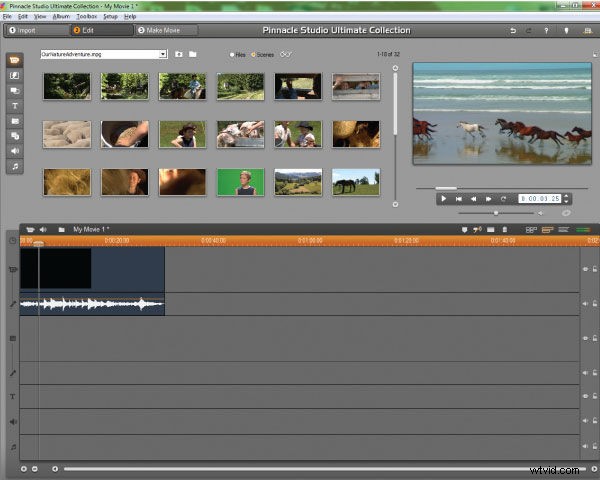Play the preview video
This screenshot has height=480, width=600.
[443, 199]
